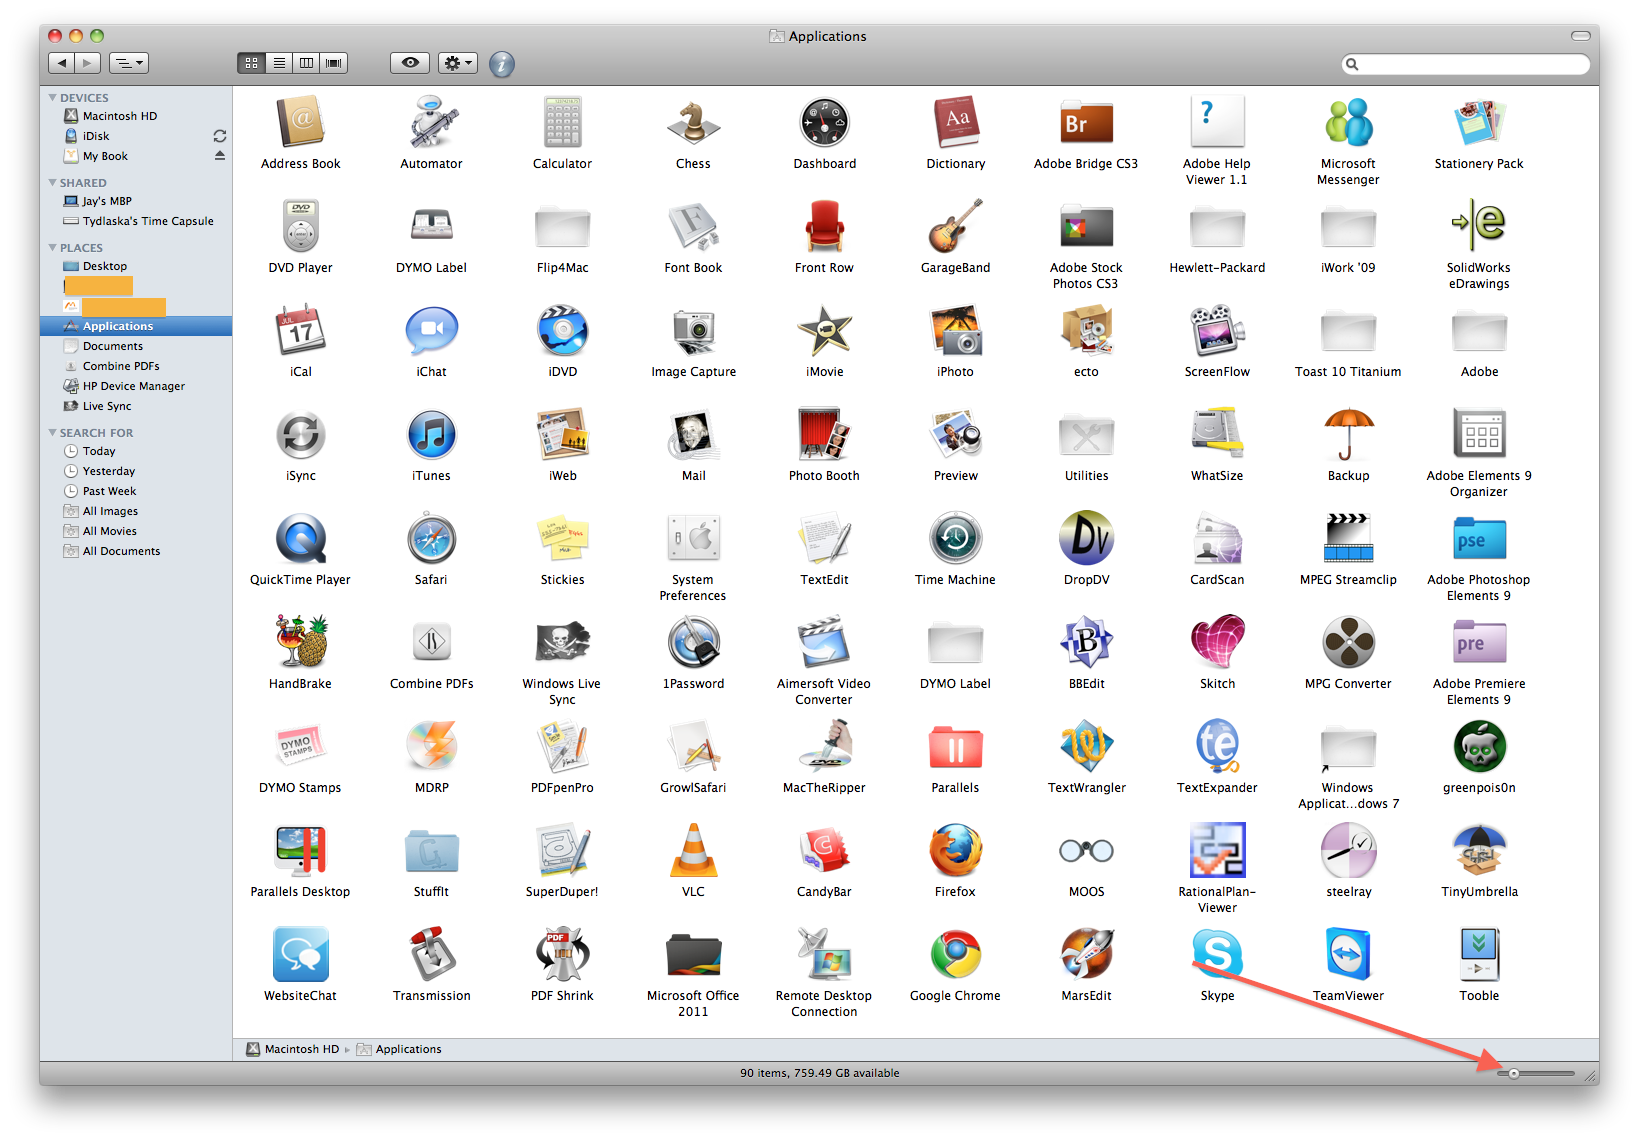Image resolution: width=1639 pixels, height=1140 pixels.
Task: Click Applications in the path bar
Action: tap(400, 1049)
